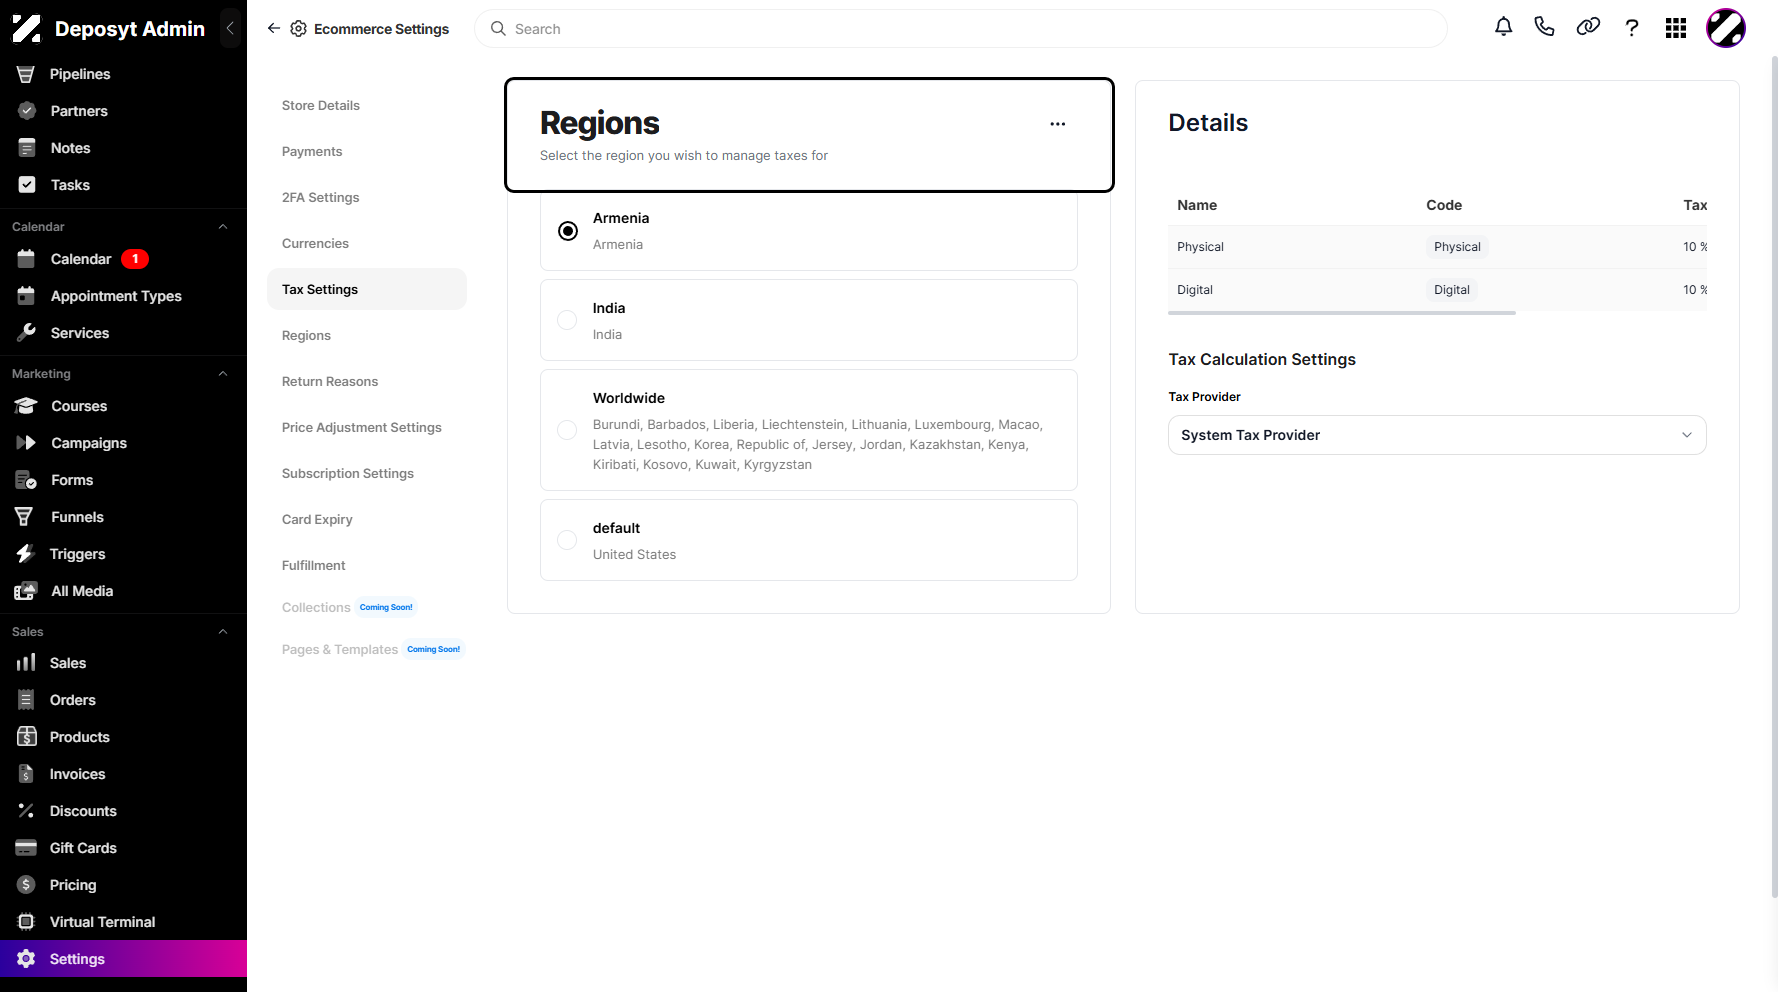The image size is (1778, 992).
Task: Open Subscription Settings tab
Action: coord(348,473)
